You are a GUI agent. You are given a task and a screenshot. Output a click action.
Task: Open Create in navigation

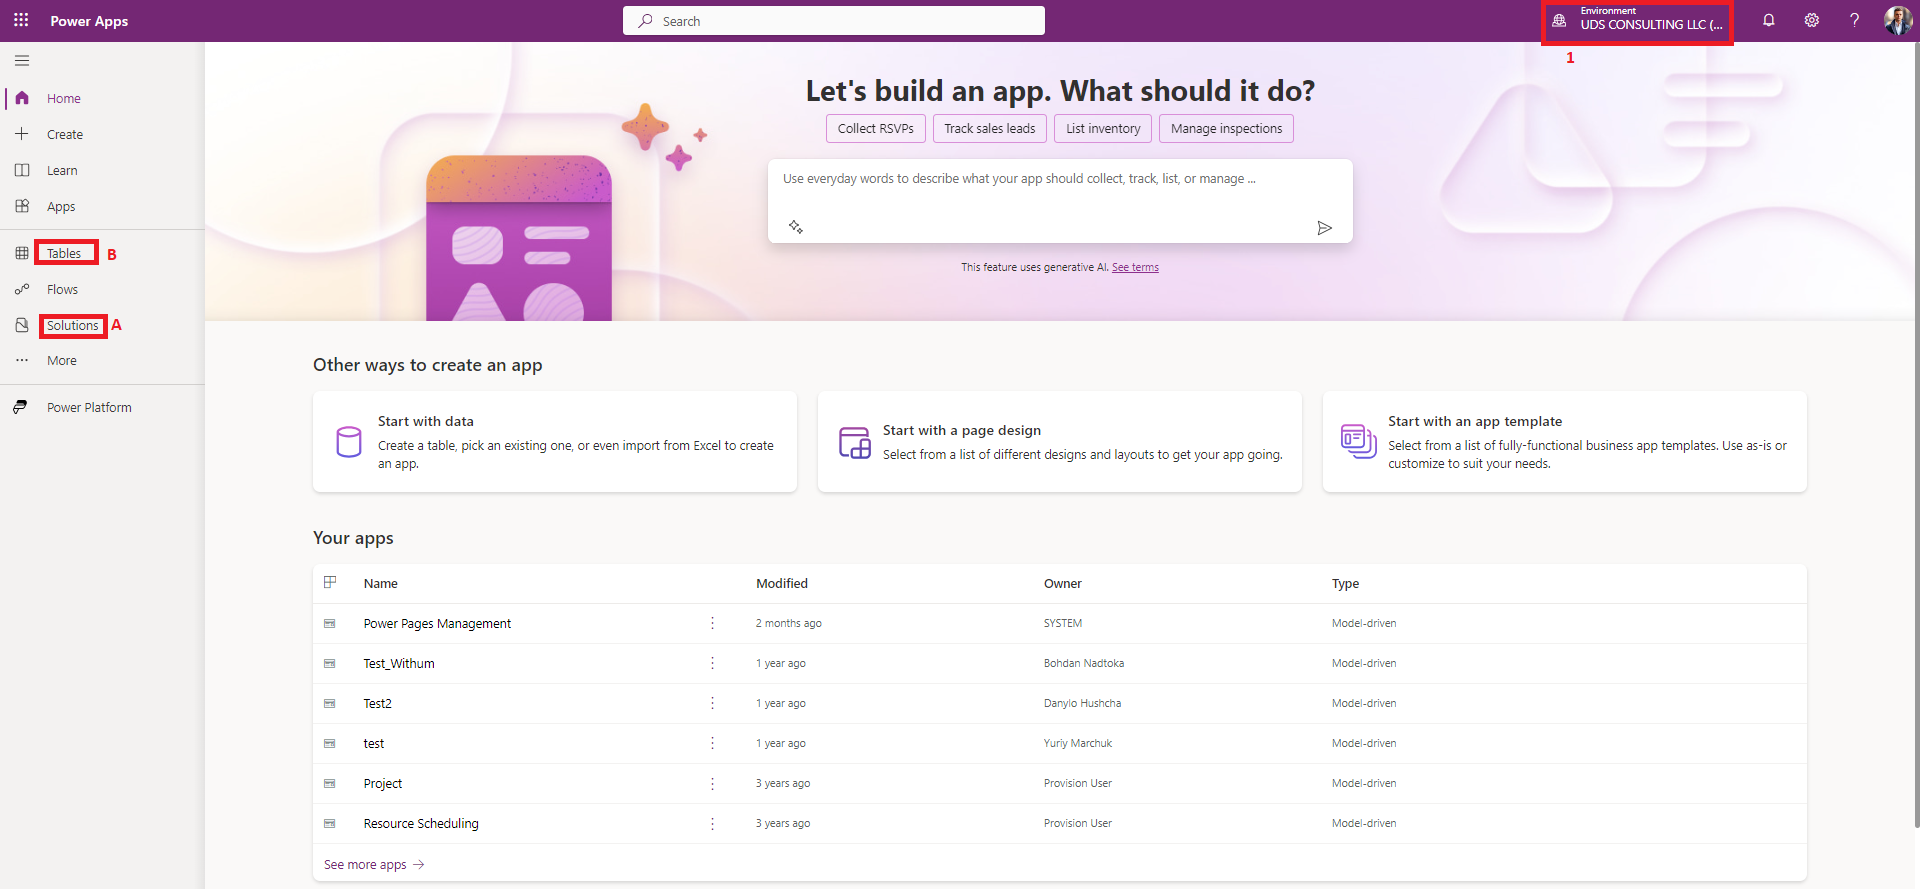point(65,134)
